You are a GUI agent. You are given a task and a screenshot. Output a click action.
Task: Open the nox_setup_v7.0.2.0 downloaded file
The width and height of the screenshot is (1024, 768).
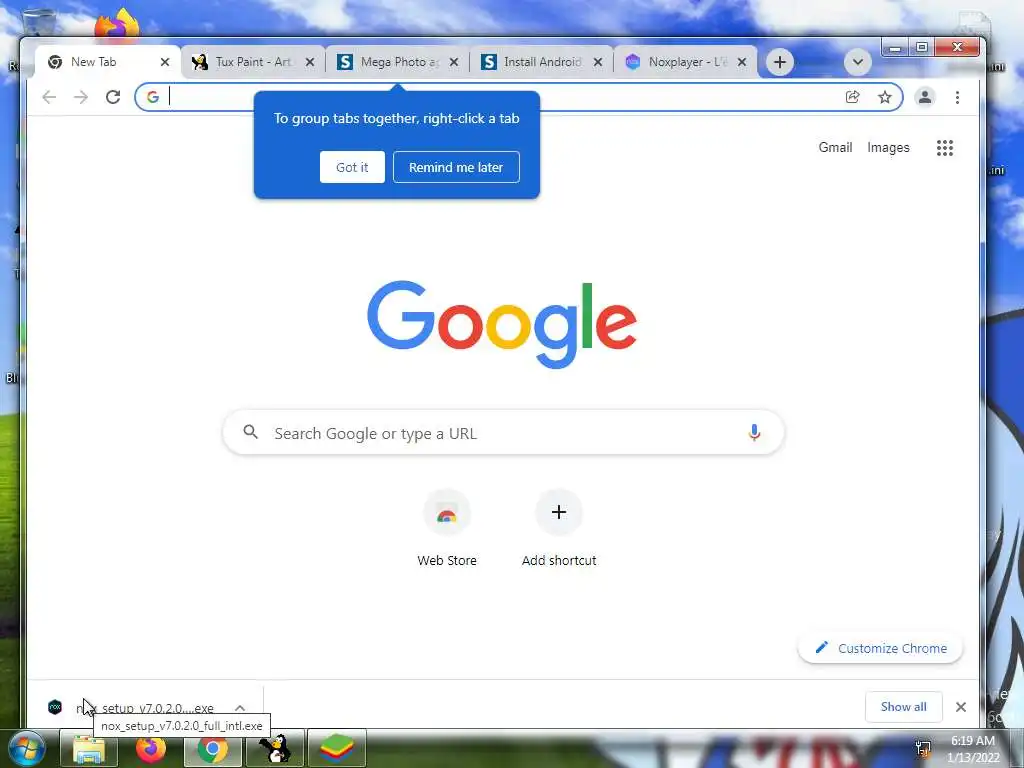pos(145,708)
